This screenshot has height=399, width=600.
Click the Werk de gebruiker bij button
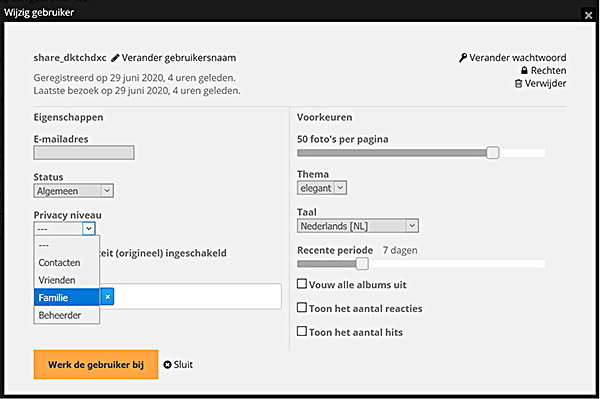point(96,365)
